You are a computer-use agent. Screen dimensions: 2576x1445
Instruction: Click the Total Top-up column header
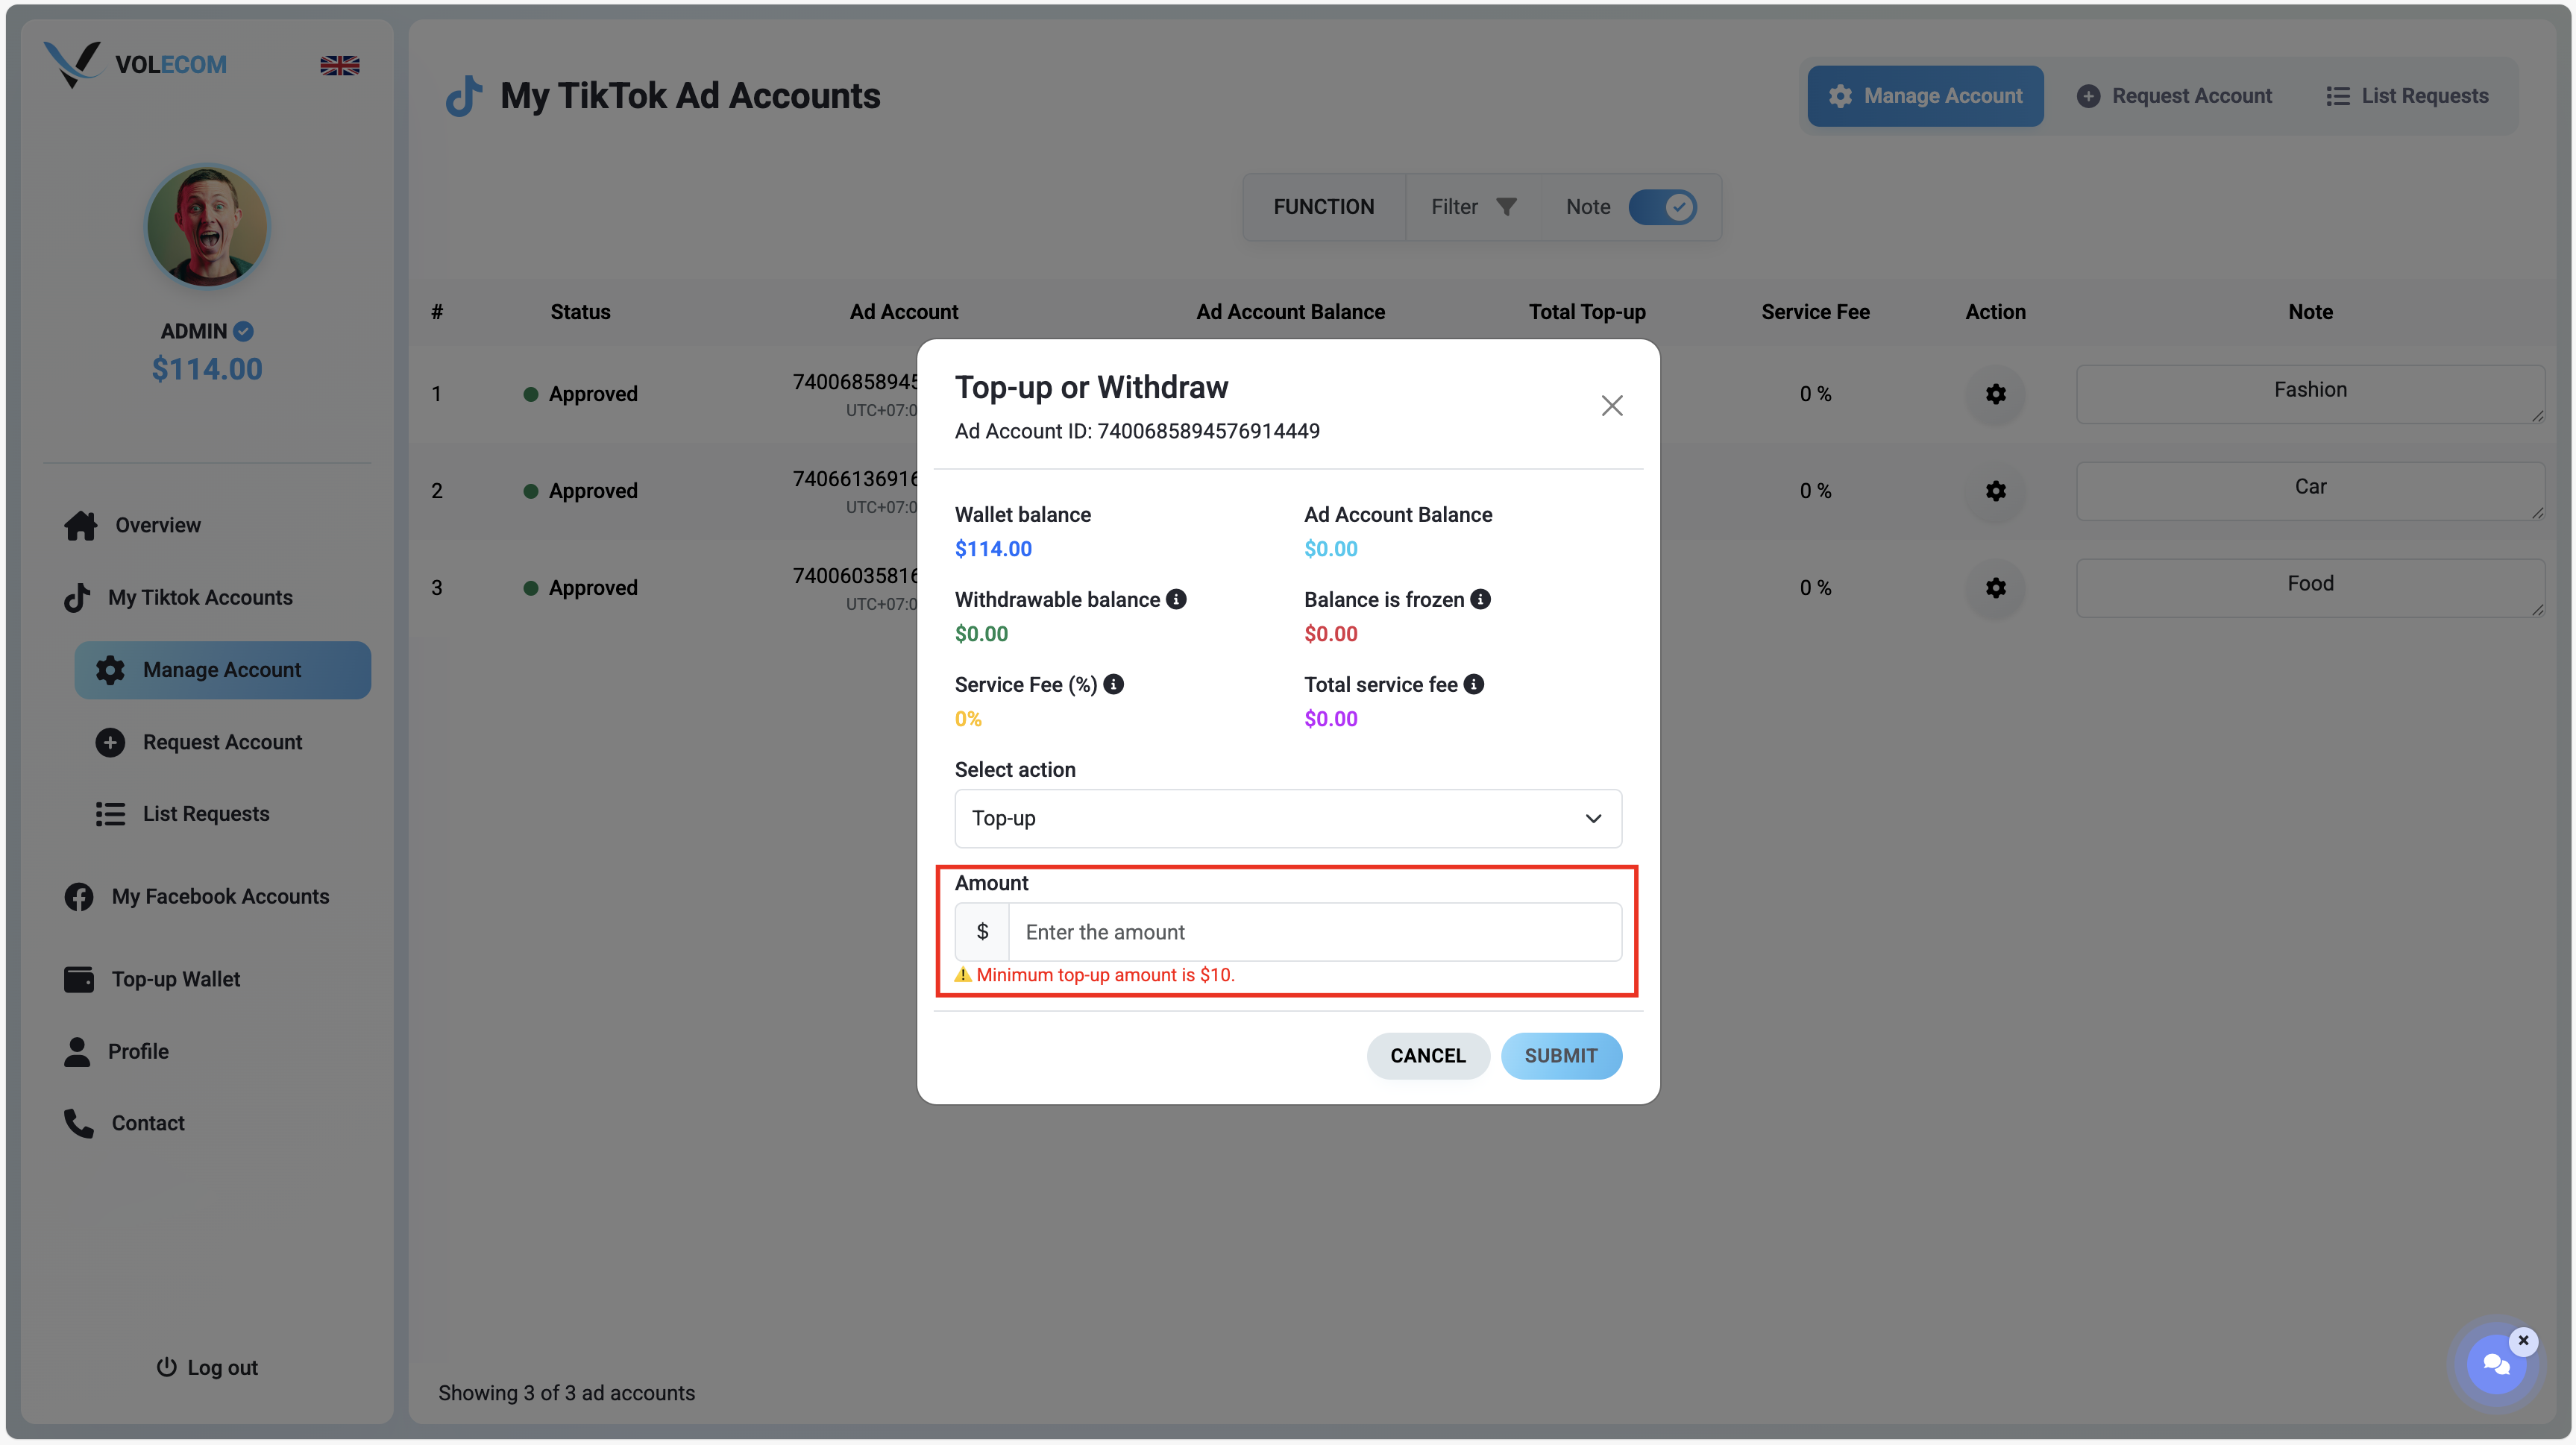pos(1587,312)
